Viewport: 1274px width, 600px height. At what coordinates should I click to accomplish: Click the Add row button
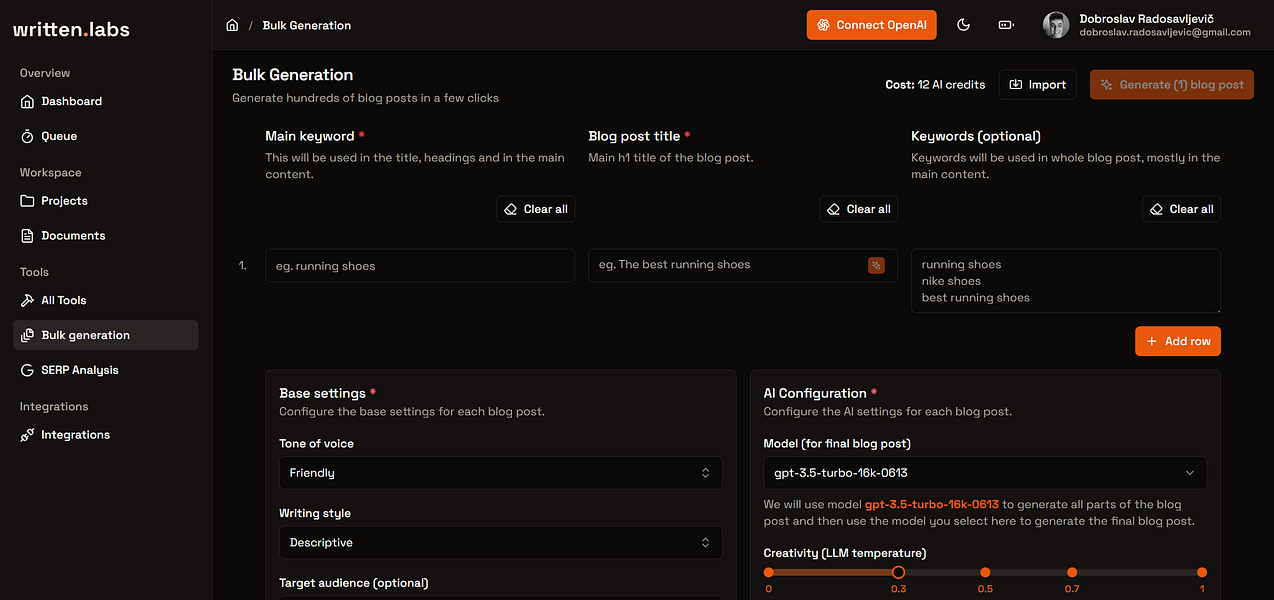tap(1178, 341)
